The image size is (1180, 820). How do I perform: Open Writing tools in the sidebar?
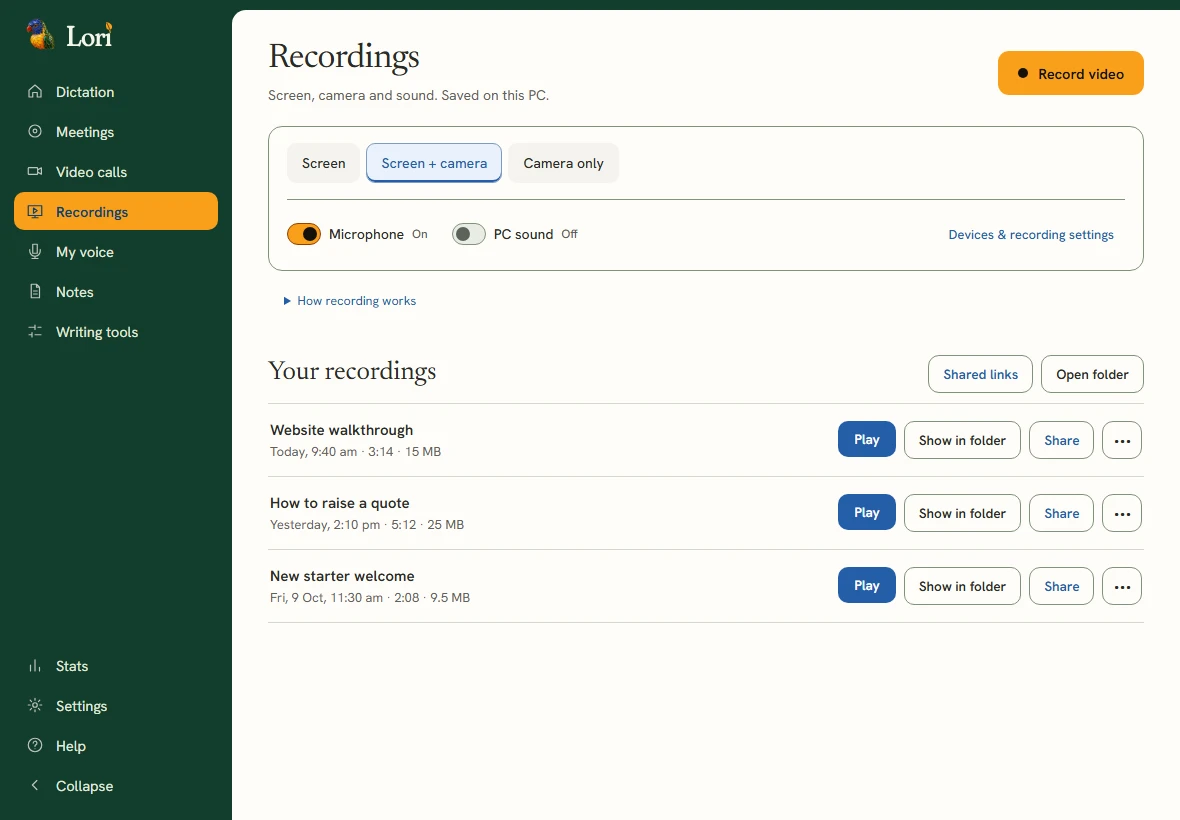[x=116, y=331]
